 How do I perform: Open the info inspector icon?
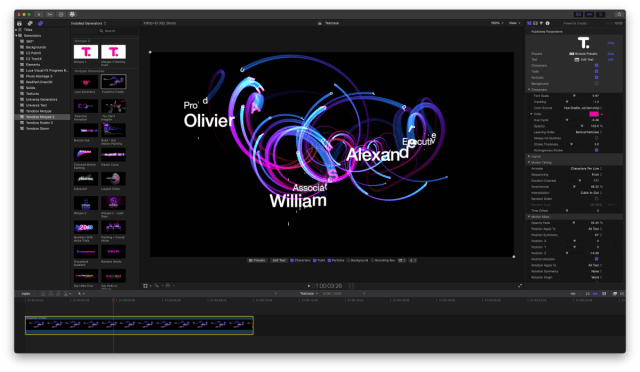coord(547,23)
